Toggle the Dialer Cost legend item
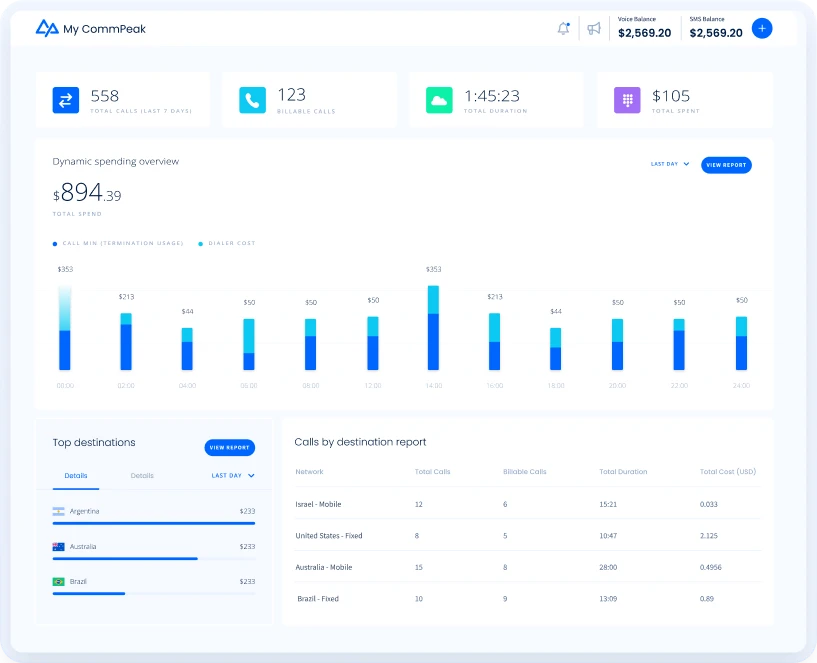This screenshot has width=817, height=663. [230, 243]
